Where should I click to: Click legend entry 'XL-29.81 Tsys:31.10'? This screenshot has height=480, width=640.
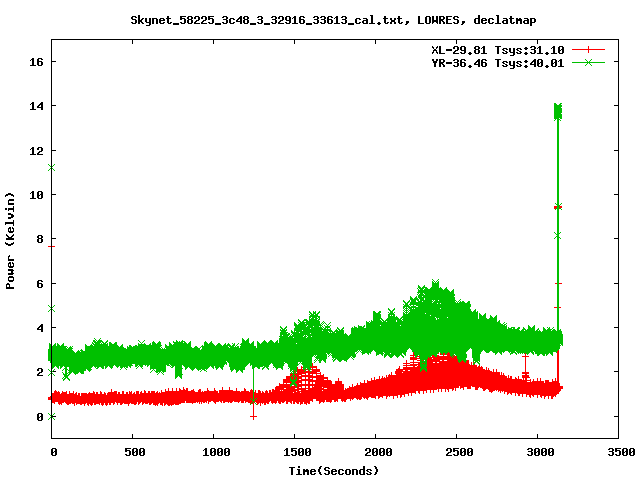(x=498, y=50)
